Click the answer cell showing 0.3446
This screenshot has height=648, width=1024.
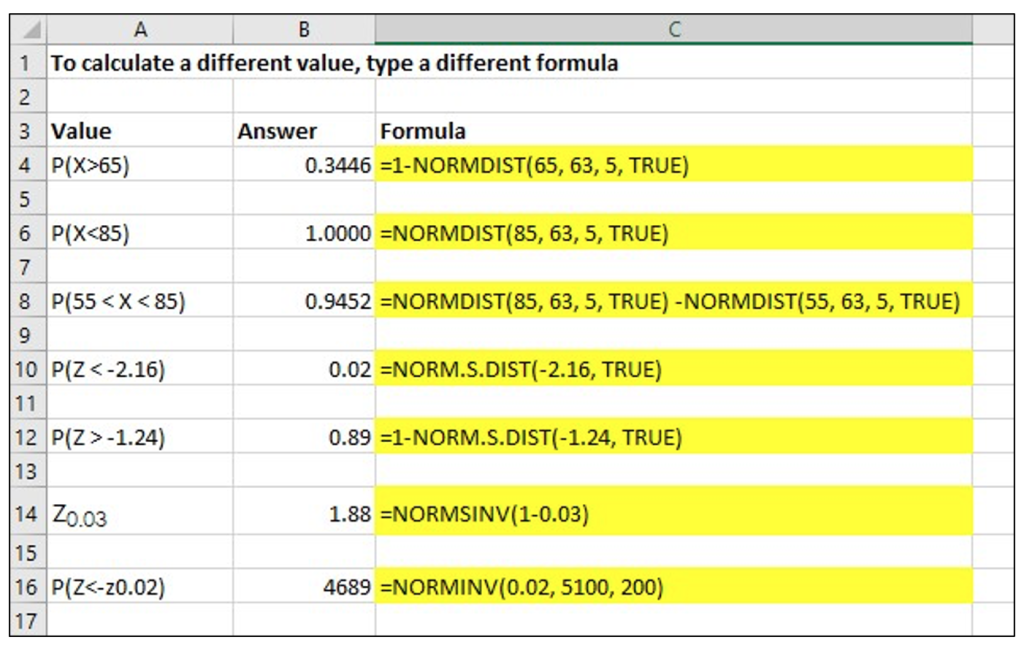(304, 166)
